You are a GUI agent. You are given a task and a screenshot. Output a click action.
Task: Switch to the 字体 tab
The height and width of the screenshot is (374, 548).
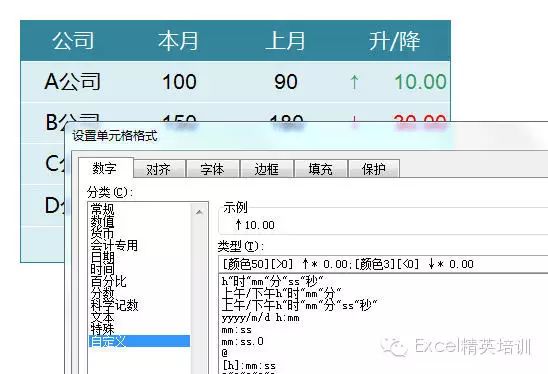(x=213, y=169)
